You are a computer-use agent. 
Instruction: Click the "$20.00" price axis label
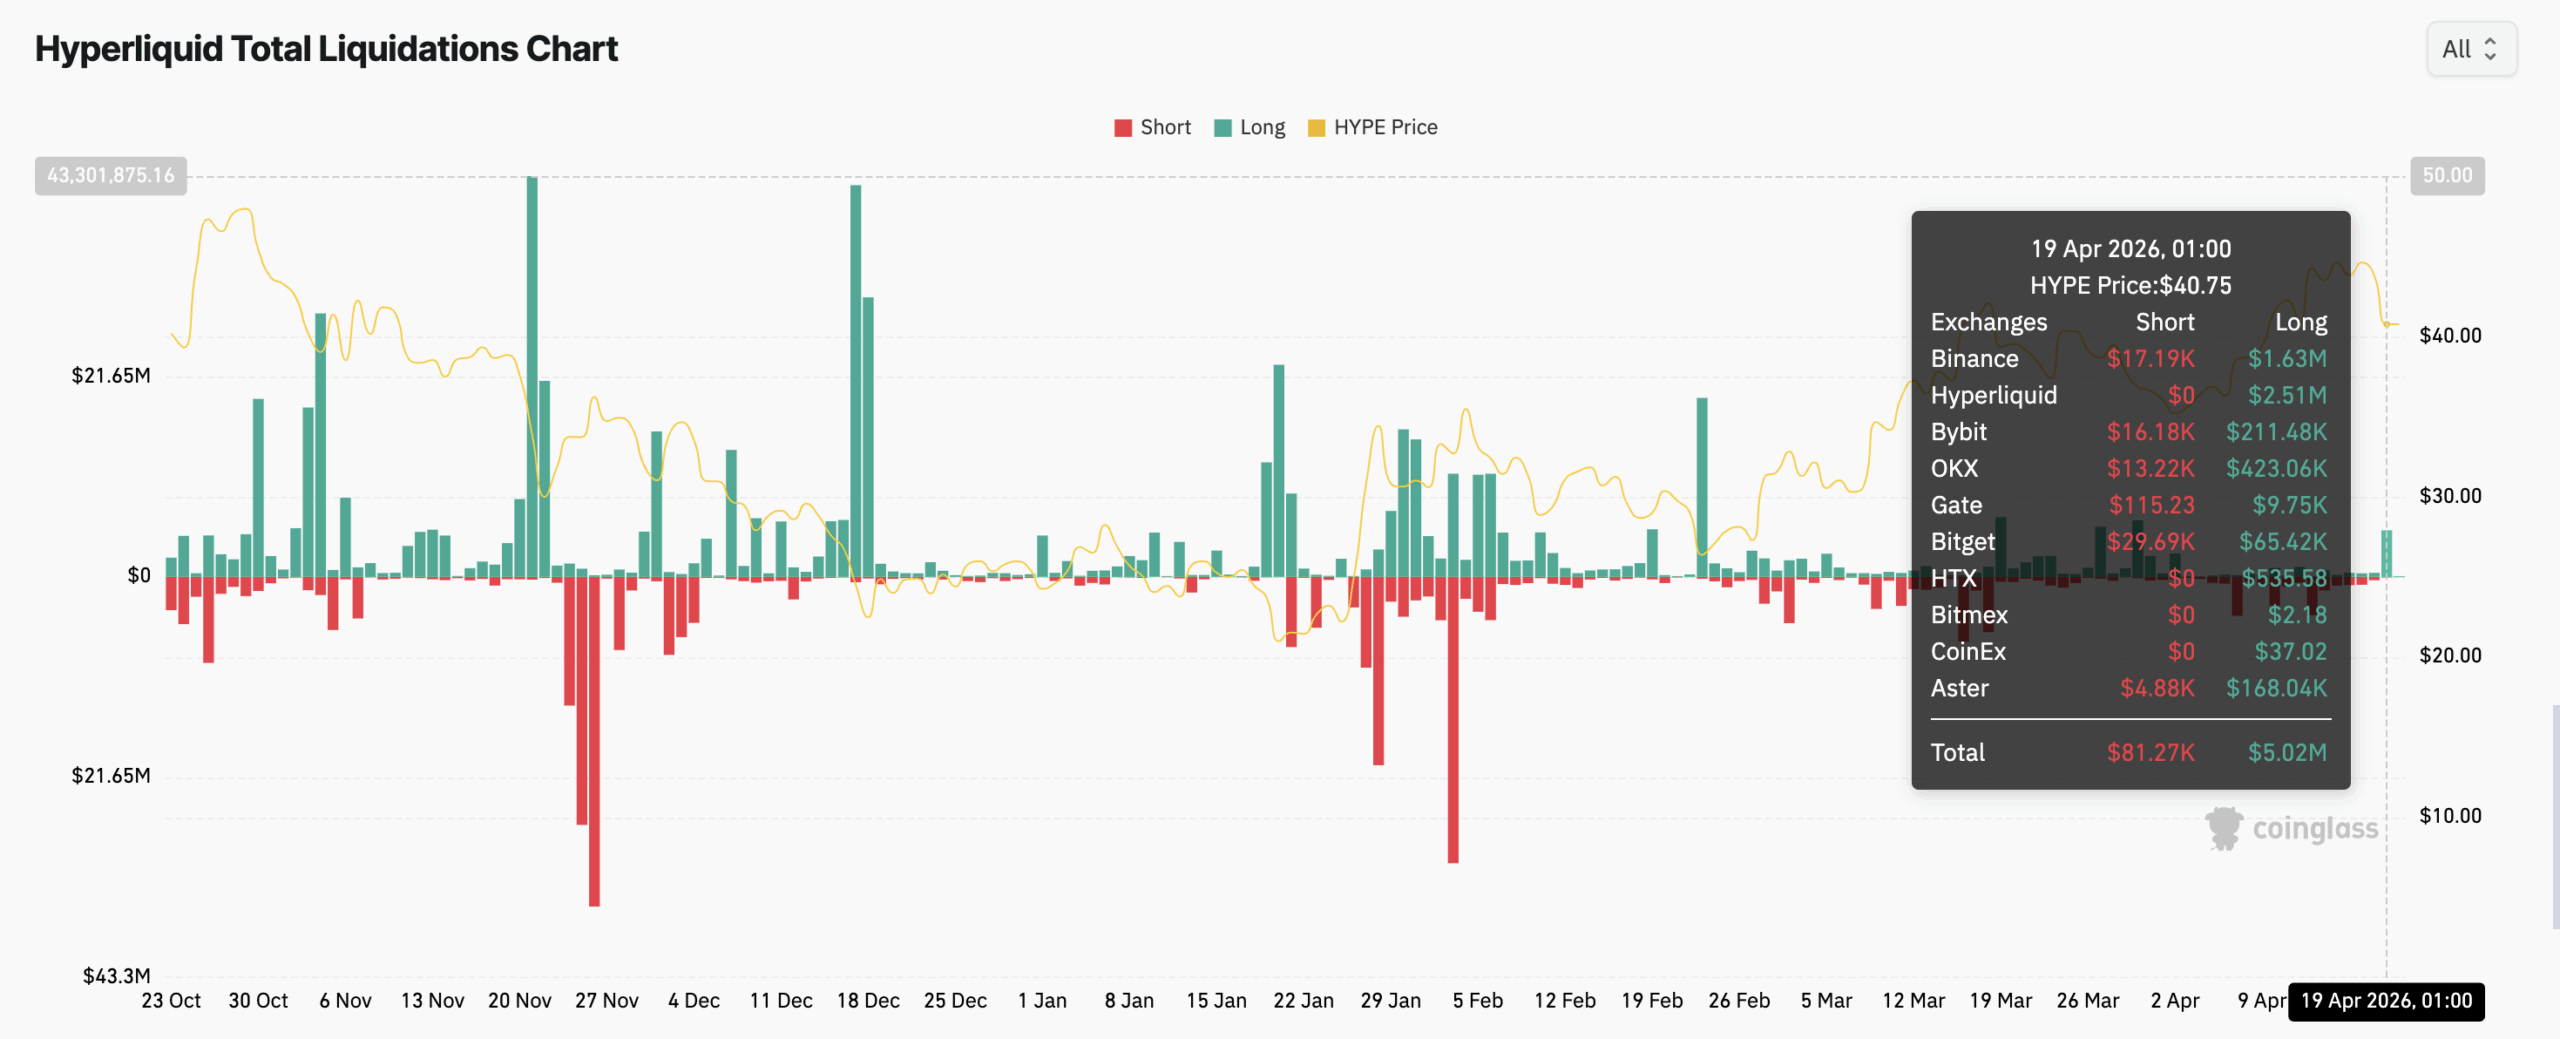(x=2450, y=656)
